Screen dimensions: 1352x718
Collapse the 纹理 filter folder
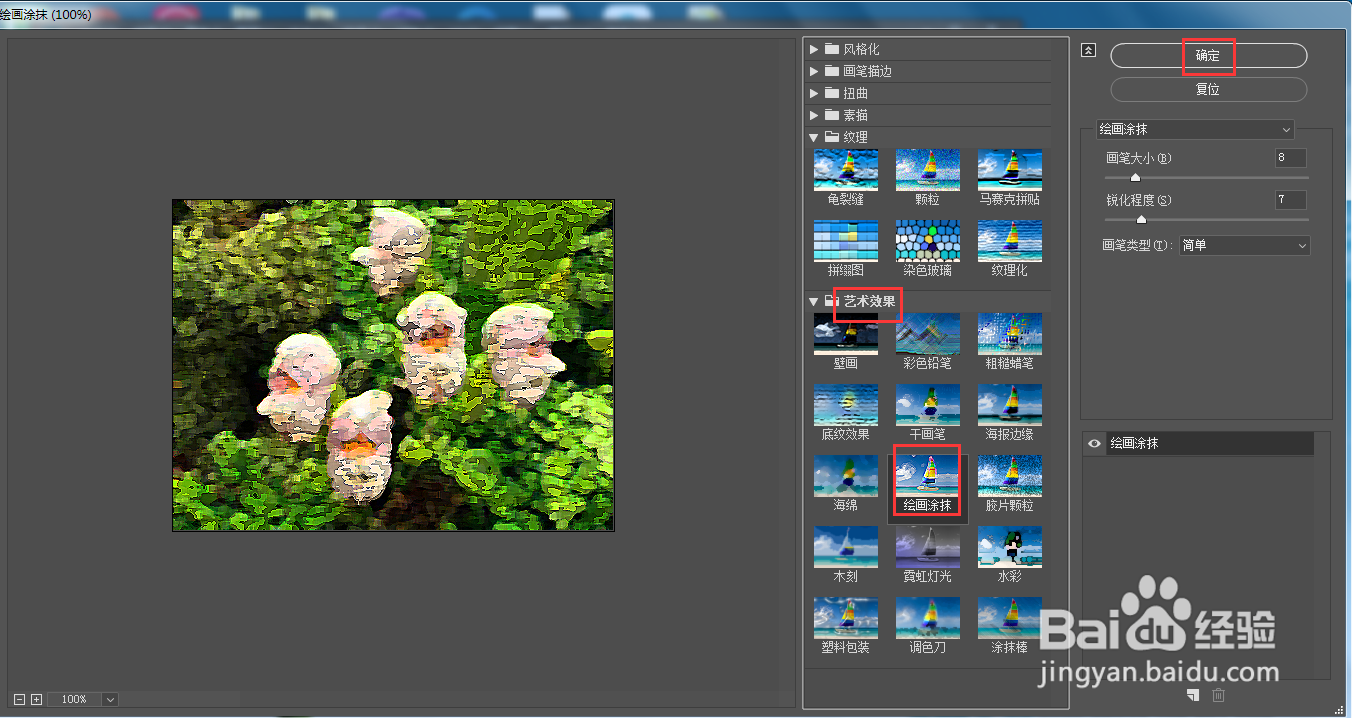point(815,137)
